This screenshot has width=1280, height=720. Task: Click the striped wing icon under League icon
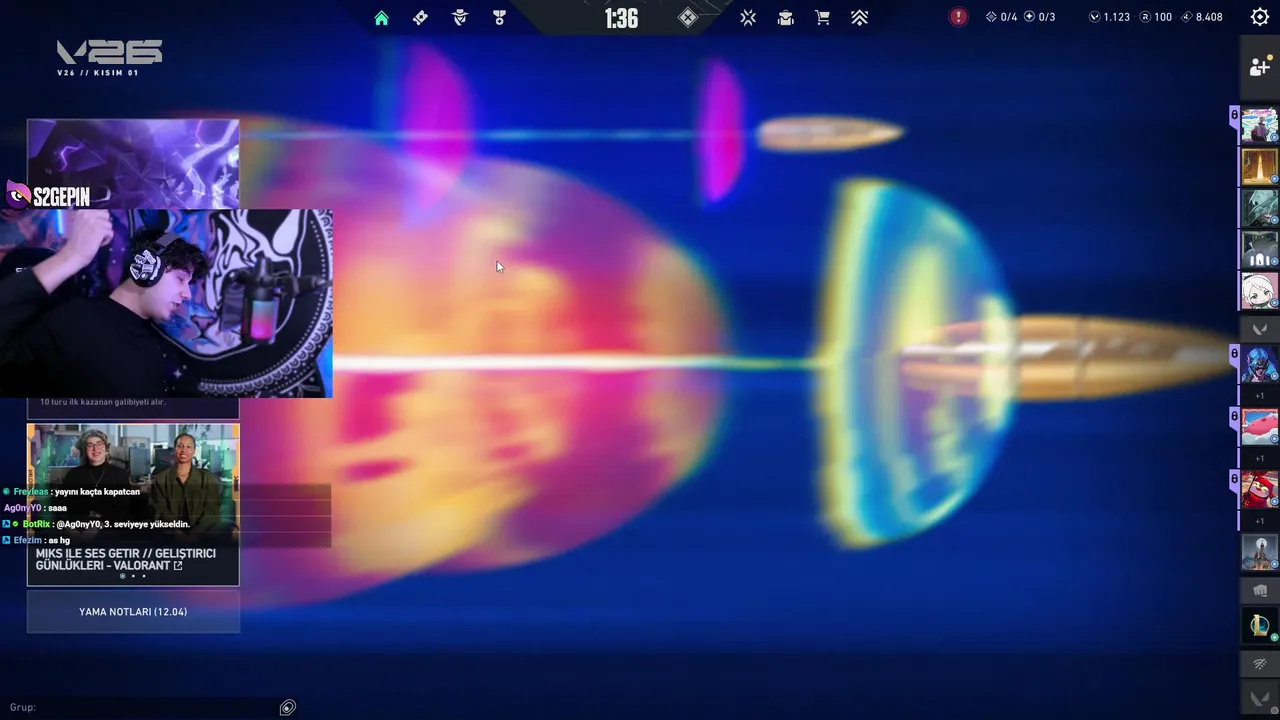coord(1259,664)
